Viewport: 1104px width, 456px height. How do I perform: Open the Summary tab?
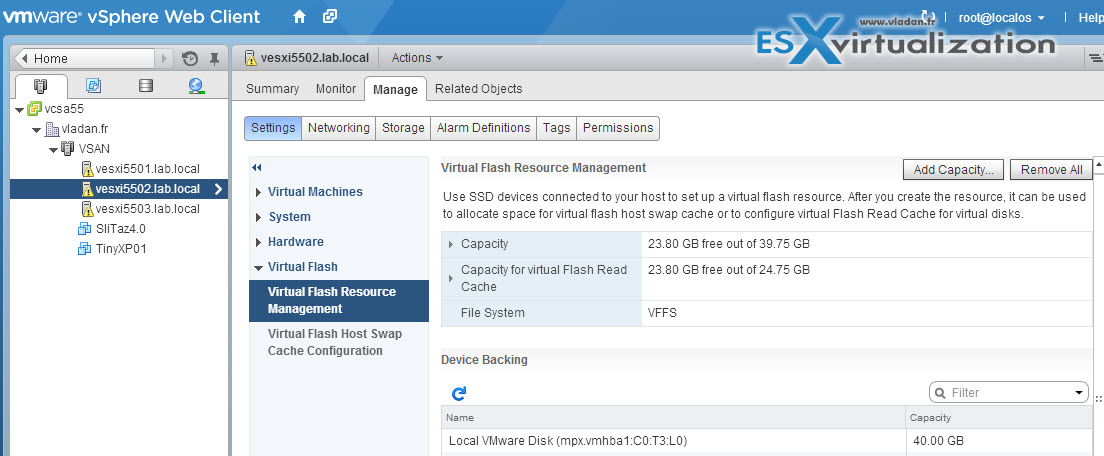click(x=272, y=89)
